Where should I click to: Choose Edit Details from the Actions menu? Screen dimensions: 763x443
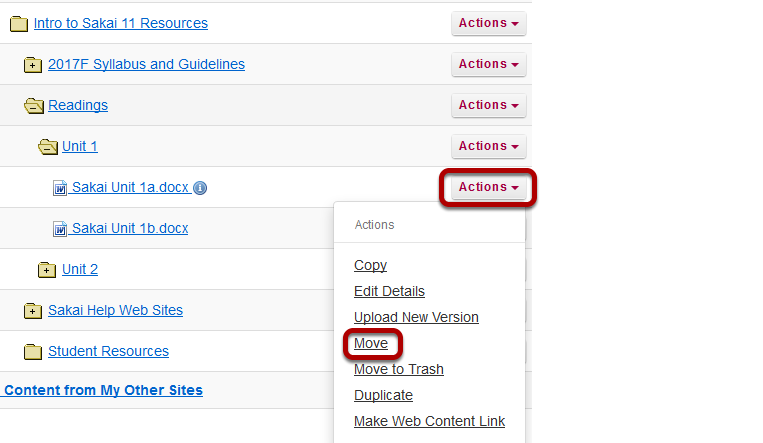click(x=389, y=291)
